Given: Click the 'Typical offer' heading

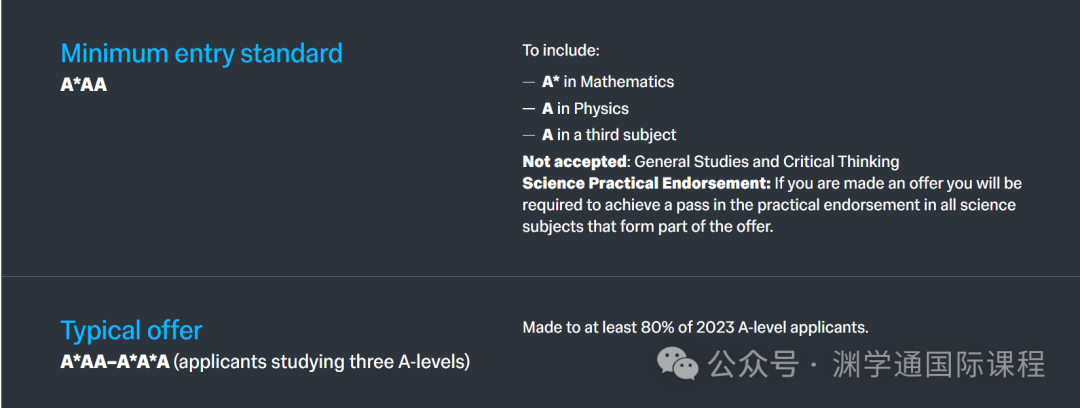Looking at the screenshot, I should tap(132, 331).
